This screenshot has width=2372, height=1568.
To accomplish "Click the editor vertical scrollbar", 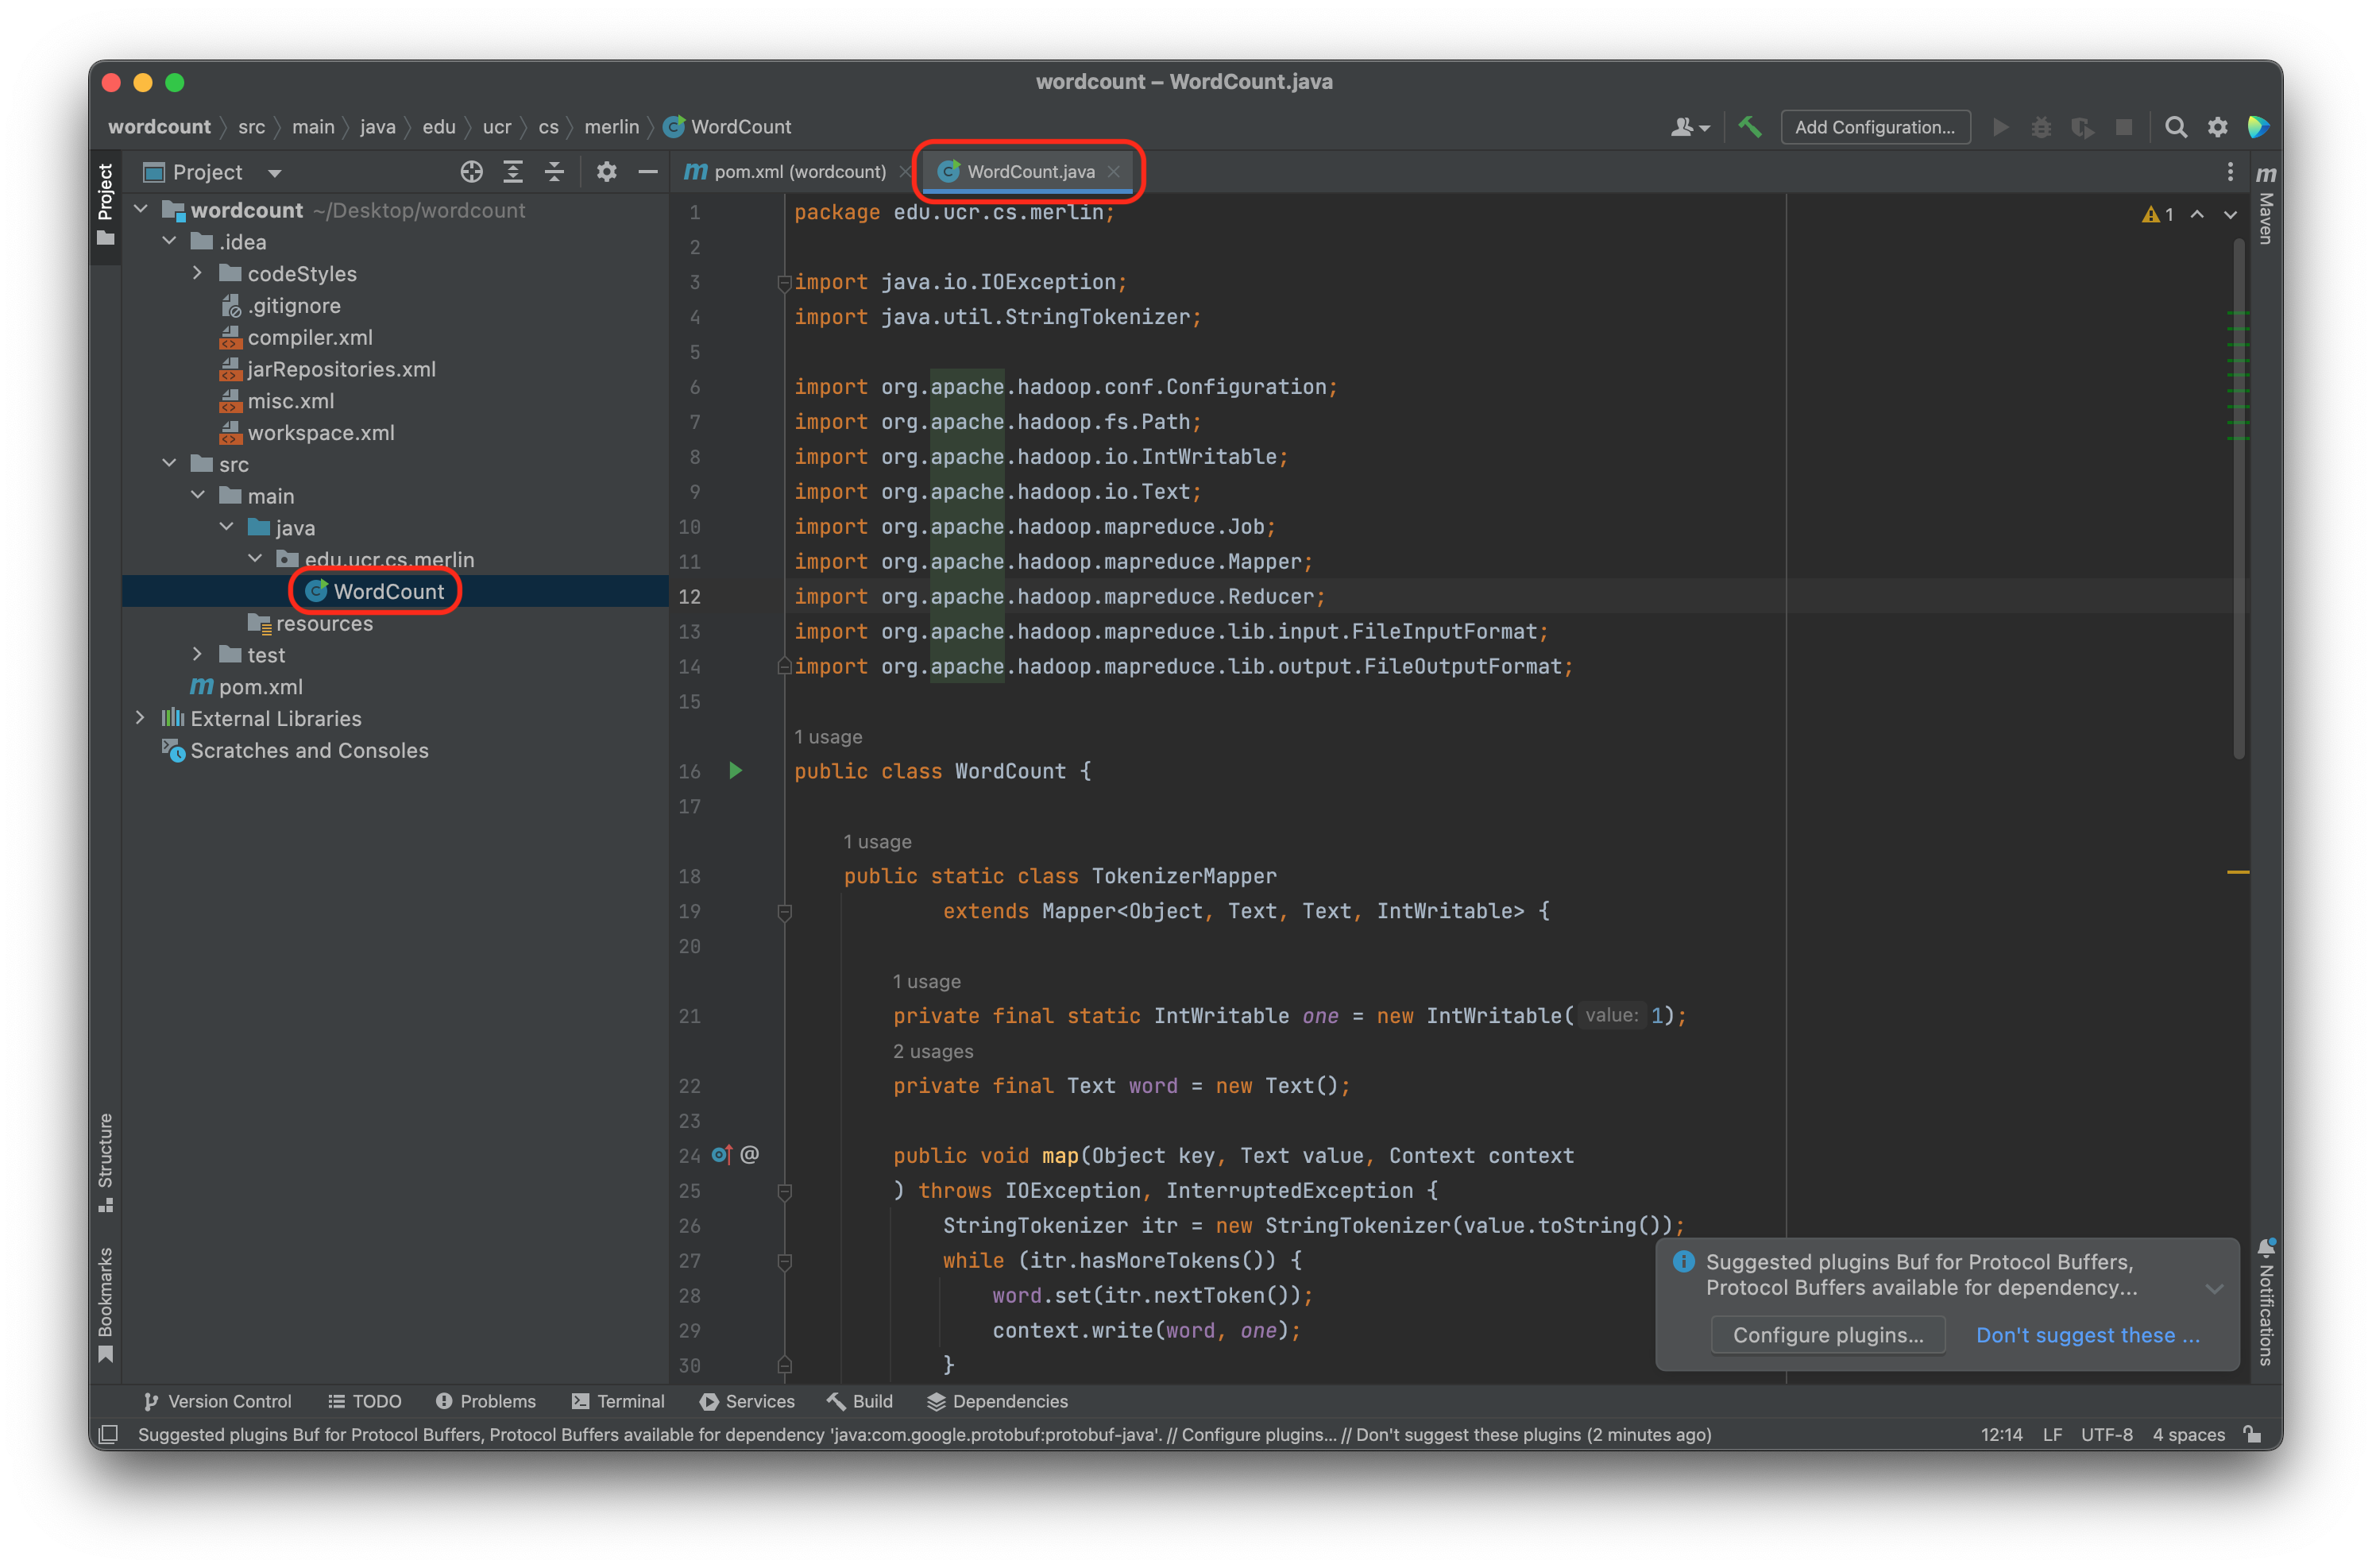I will [x=2238, y=500].
